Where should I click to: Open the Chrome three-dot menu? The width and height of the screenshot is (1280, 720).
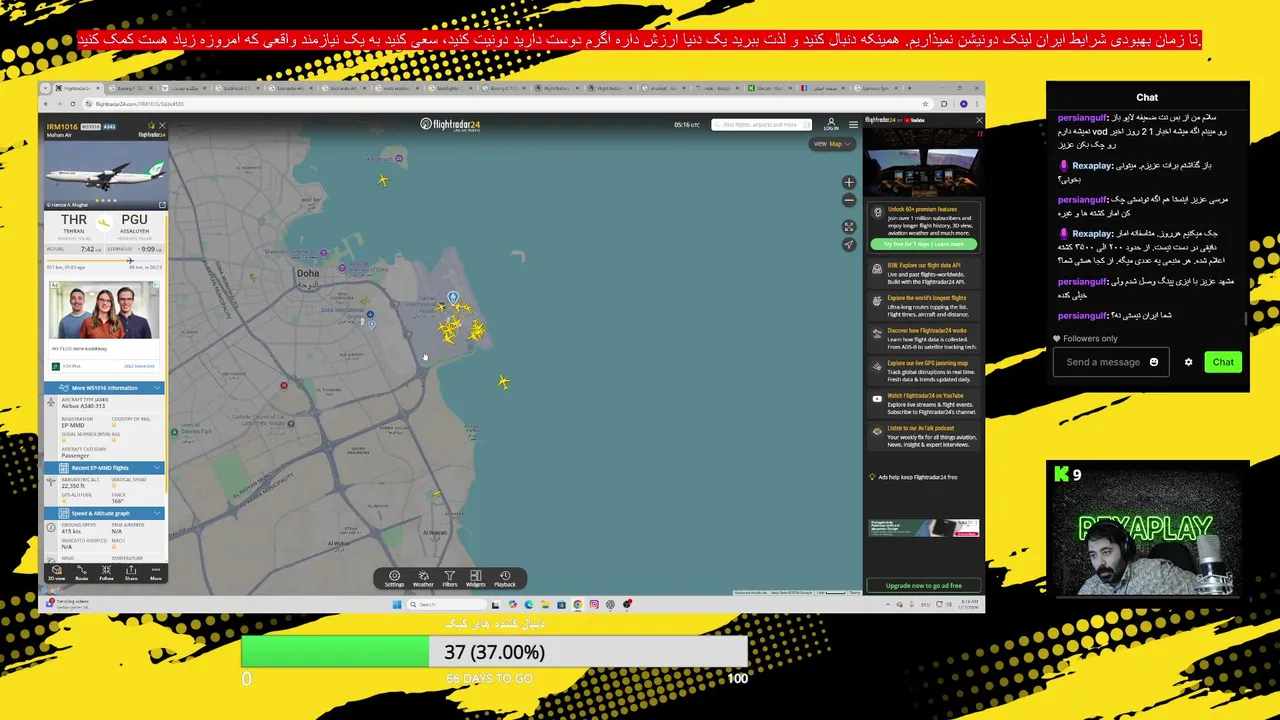point(978,104)
